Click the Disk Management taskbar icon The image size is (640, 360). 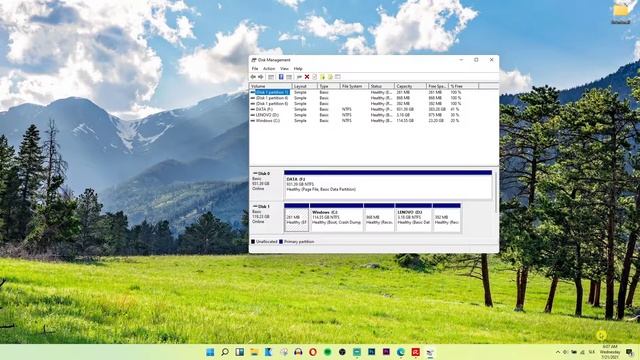[x=430, y=352]
